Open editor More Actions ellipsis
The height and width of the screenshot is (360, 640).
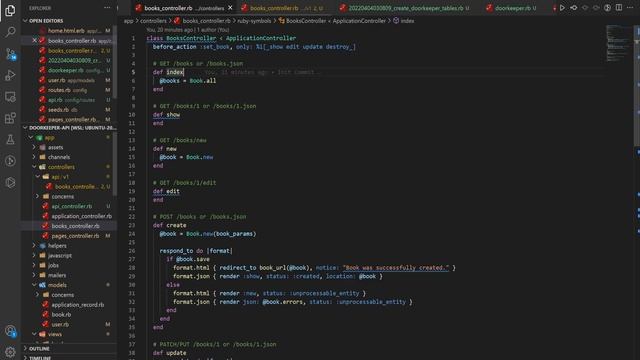click(630, 8)
